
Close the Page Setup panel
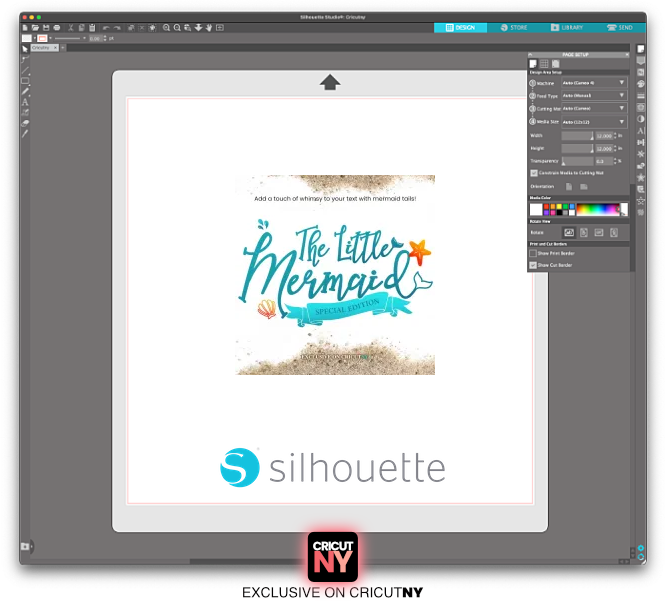(x=627, y=55)
